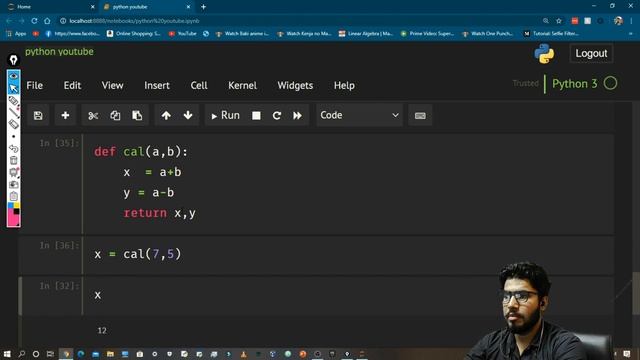Click the camera snapshot icon in annotation toolbar

click(x=13, y=184)
